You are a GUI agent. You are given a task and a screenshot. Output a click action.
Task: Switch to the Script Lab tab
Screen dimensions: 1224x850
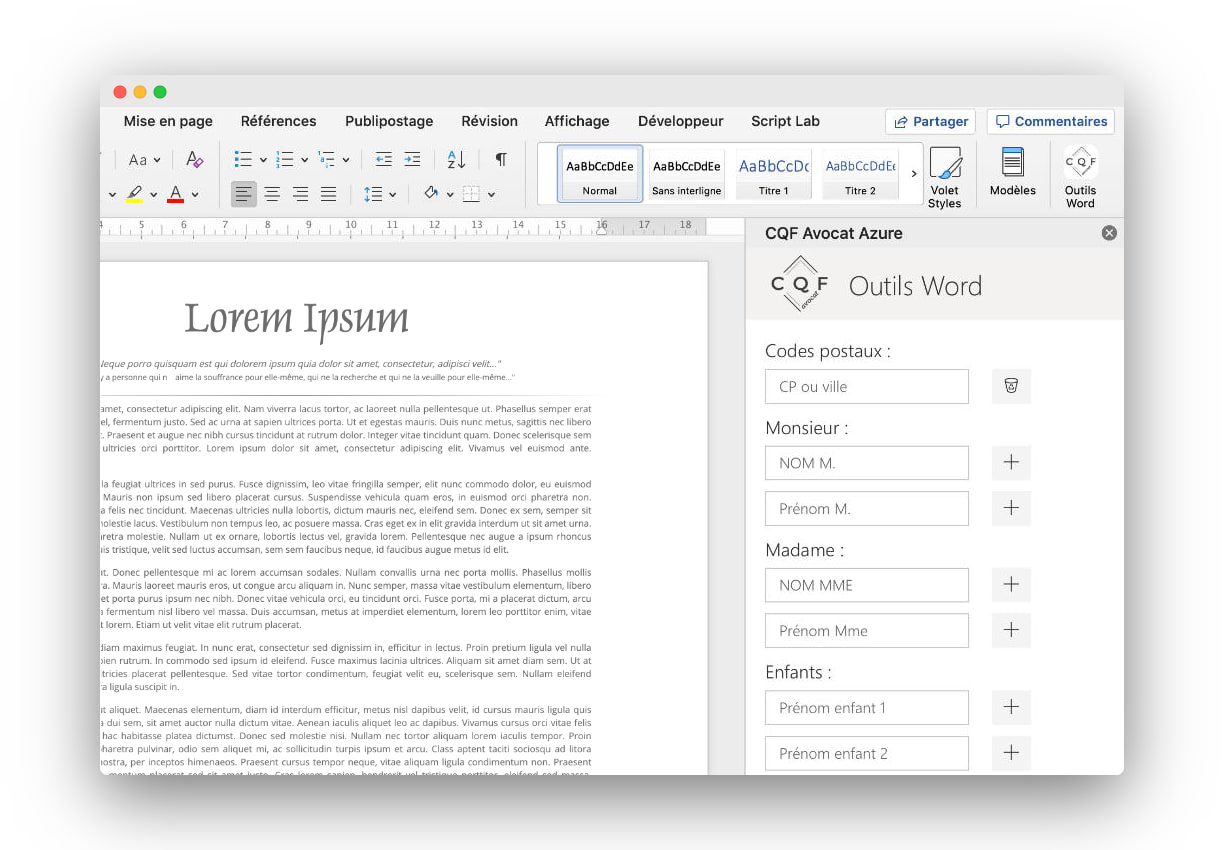click(785, 121)
